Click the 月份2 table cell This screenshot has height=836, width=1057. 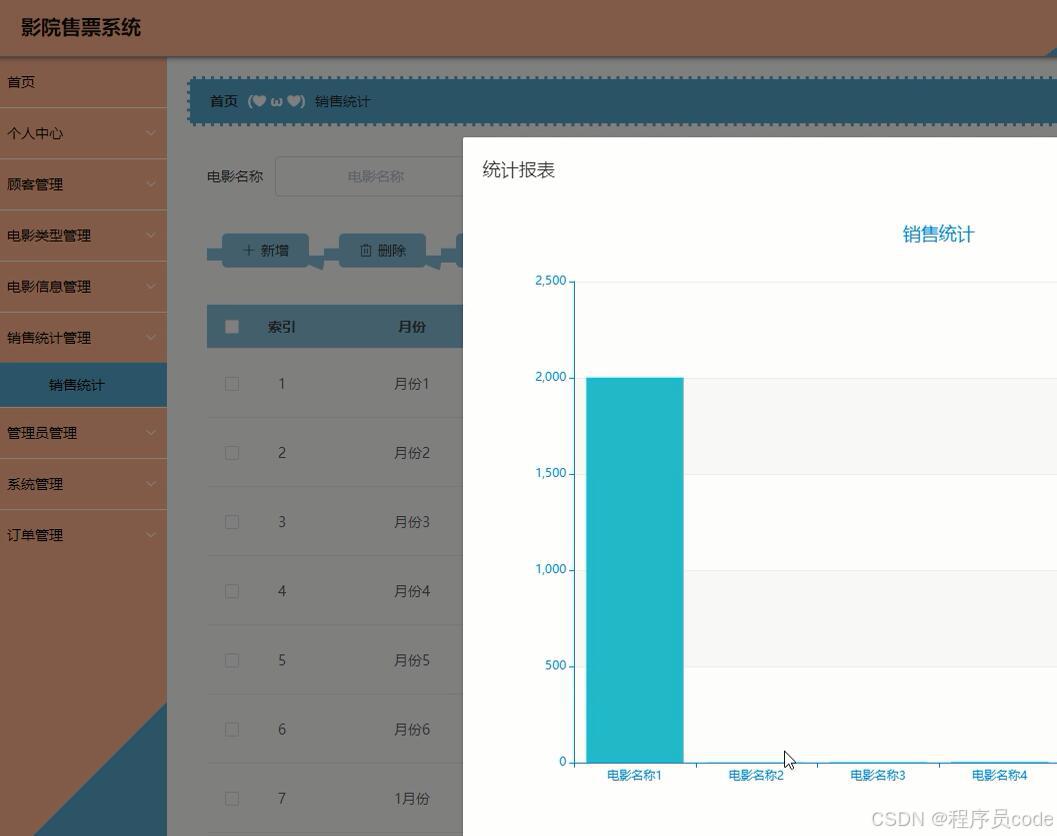pyautogui.click(x=411, y=453)
